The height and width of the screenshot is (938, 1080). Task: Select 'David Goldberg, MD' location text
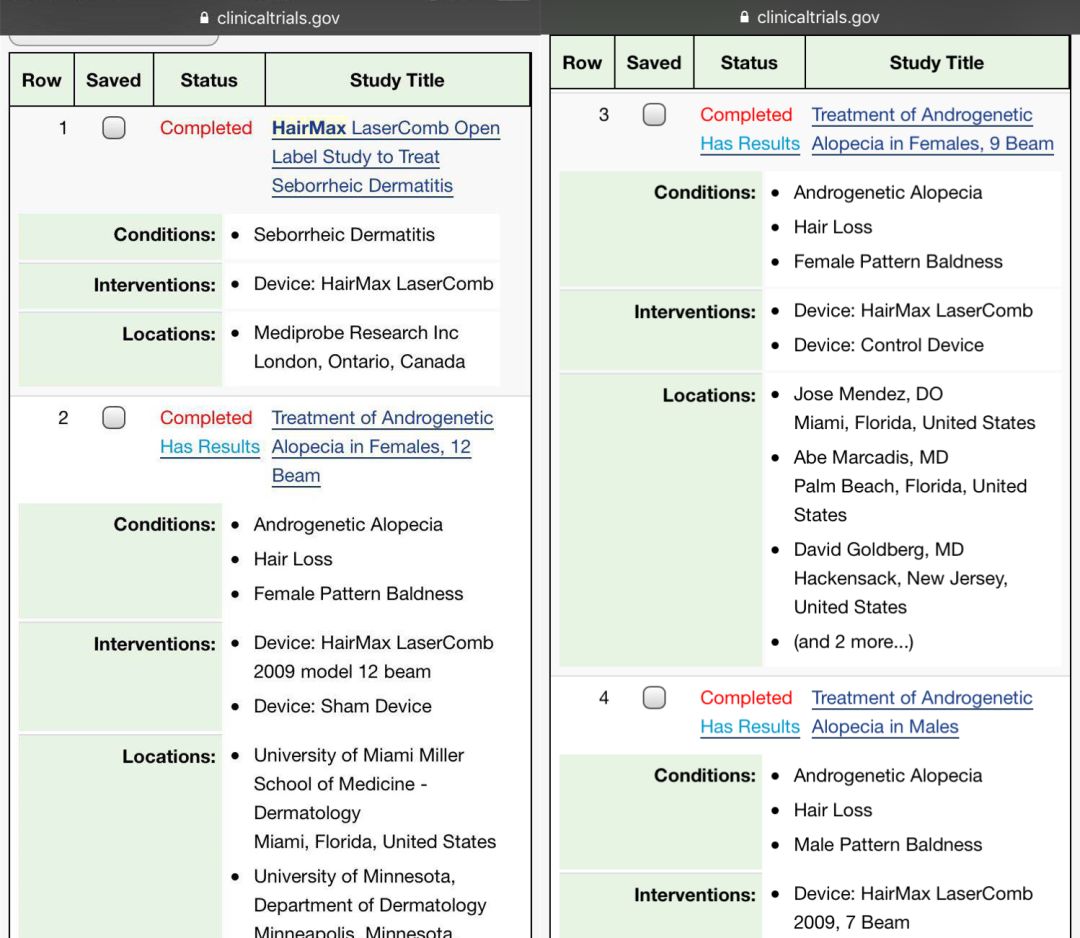878,550
